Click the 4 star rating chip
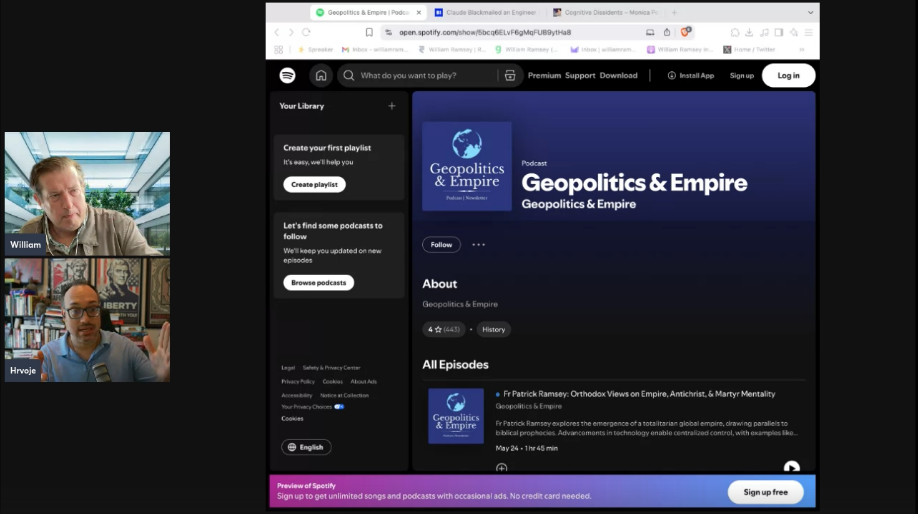 click(444, 330)
